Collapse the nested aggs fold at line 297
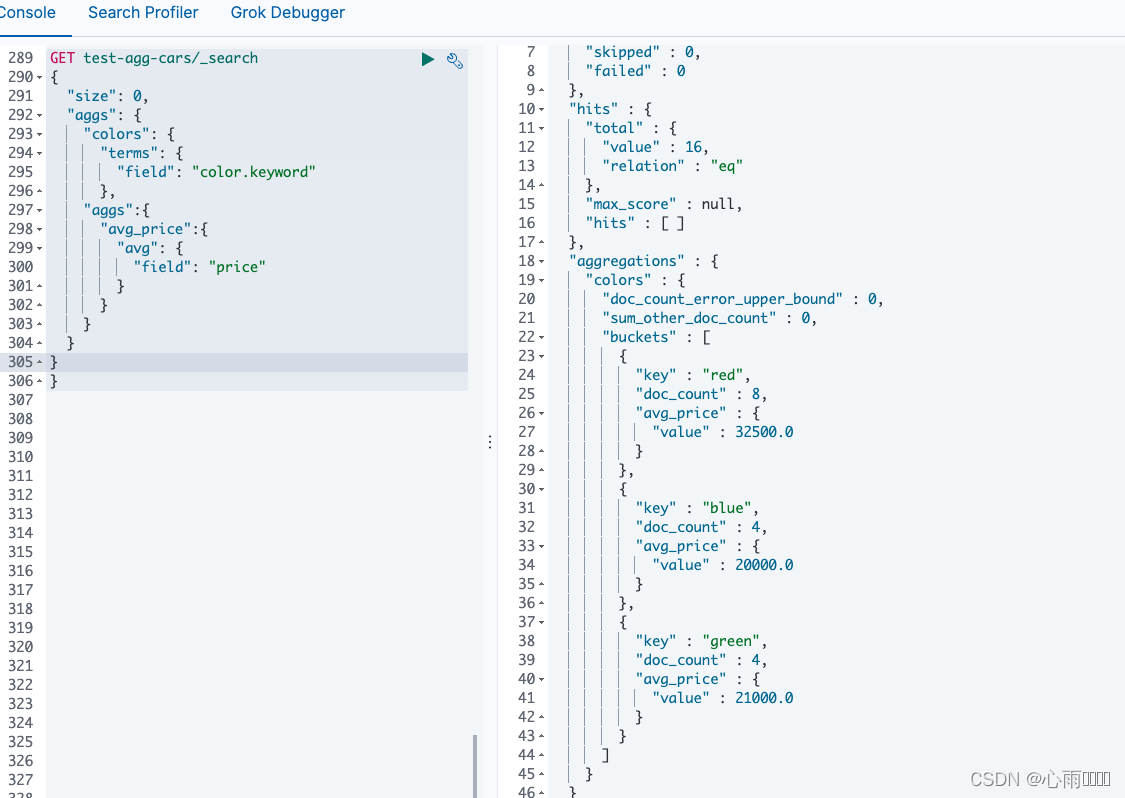The image size is (1125, 798). point(39,210)
